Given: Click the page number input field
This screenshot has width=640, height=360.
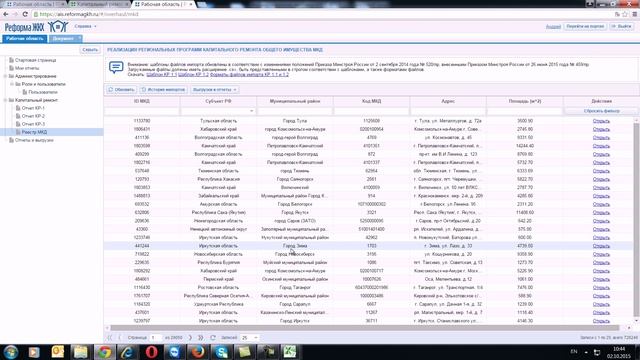Looking at the screenshot, I should [x=155, y=338].
